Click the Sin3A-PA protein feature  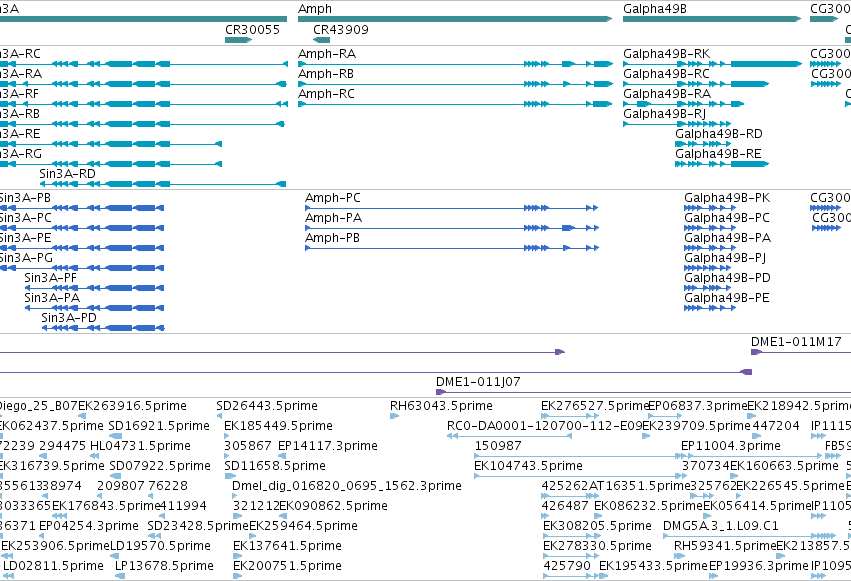tap(94, 308)
